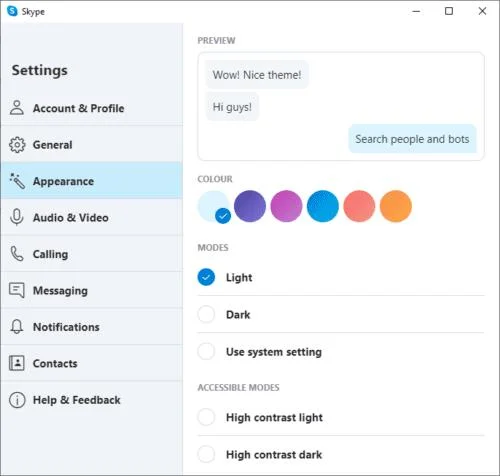Image resolution: width=500 pixels, height=476 pixels.
Task: Click the COLOUR section label
Action: coord(215,179)
